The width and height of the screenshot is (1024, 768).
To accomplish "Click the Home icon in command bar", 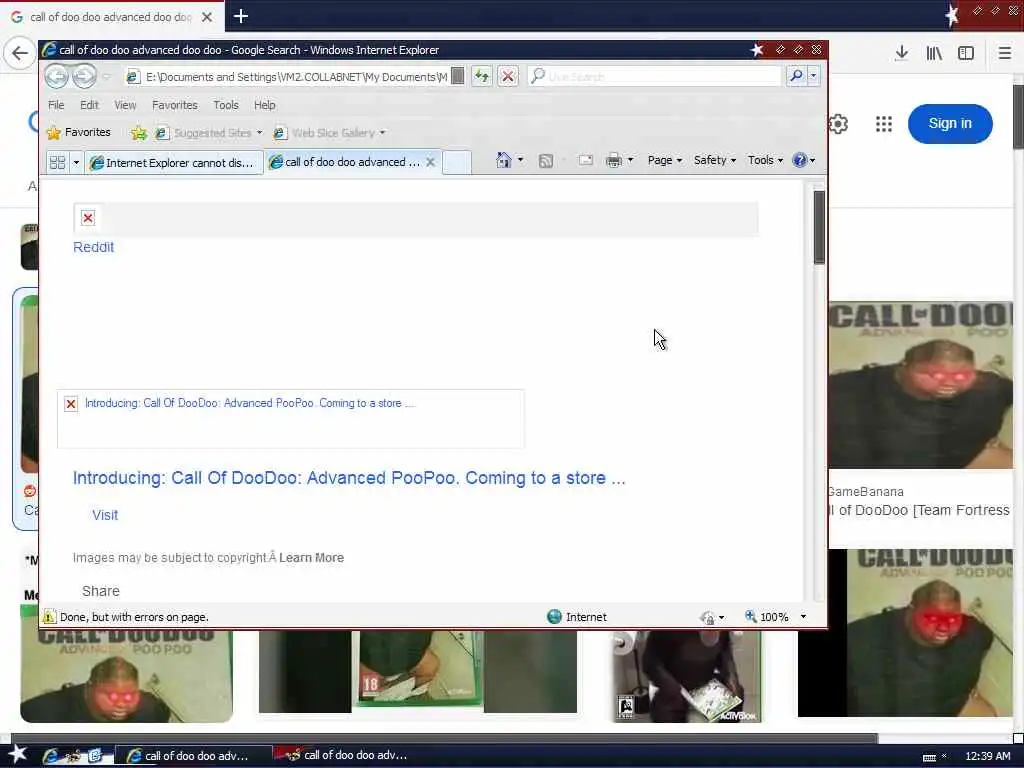I will pyautogui.click(x=504, y=160).
